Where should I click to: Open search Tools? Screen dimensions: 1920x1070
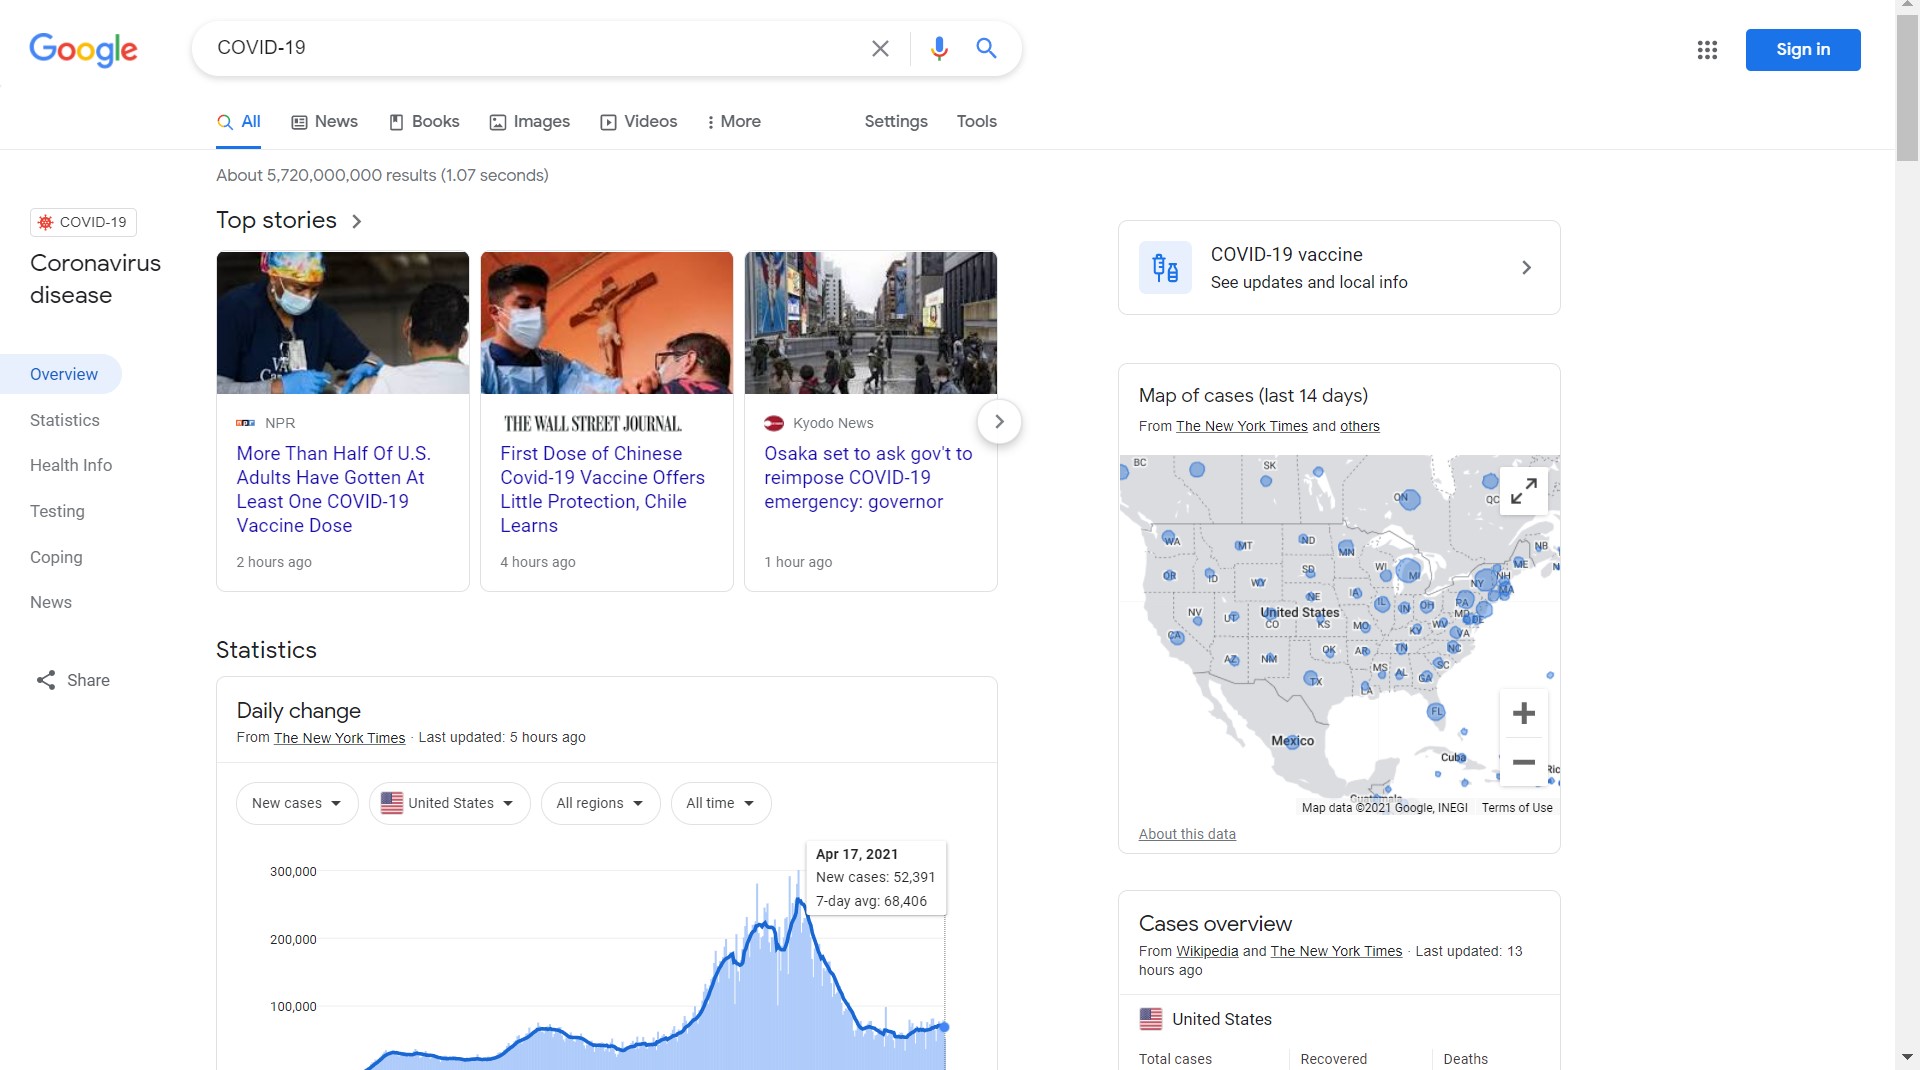coord(976,122)
